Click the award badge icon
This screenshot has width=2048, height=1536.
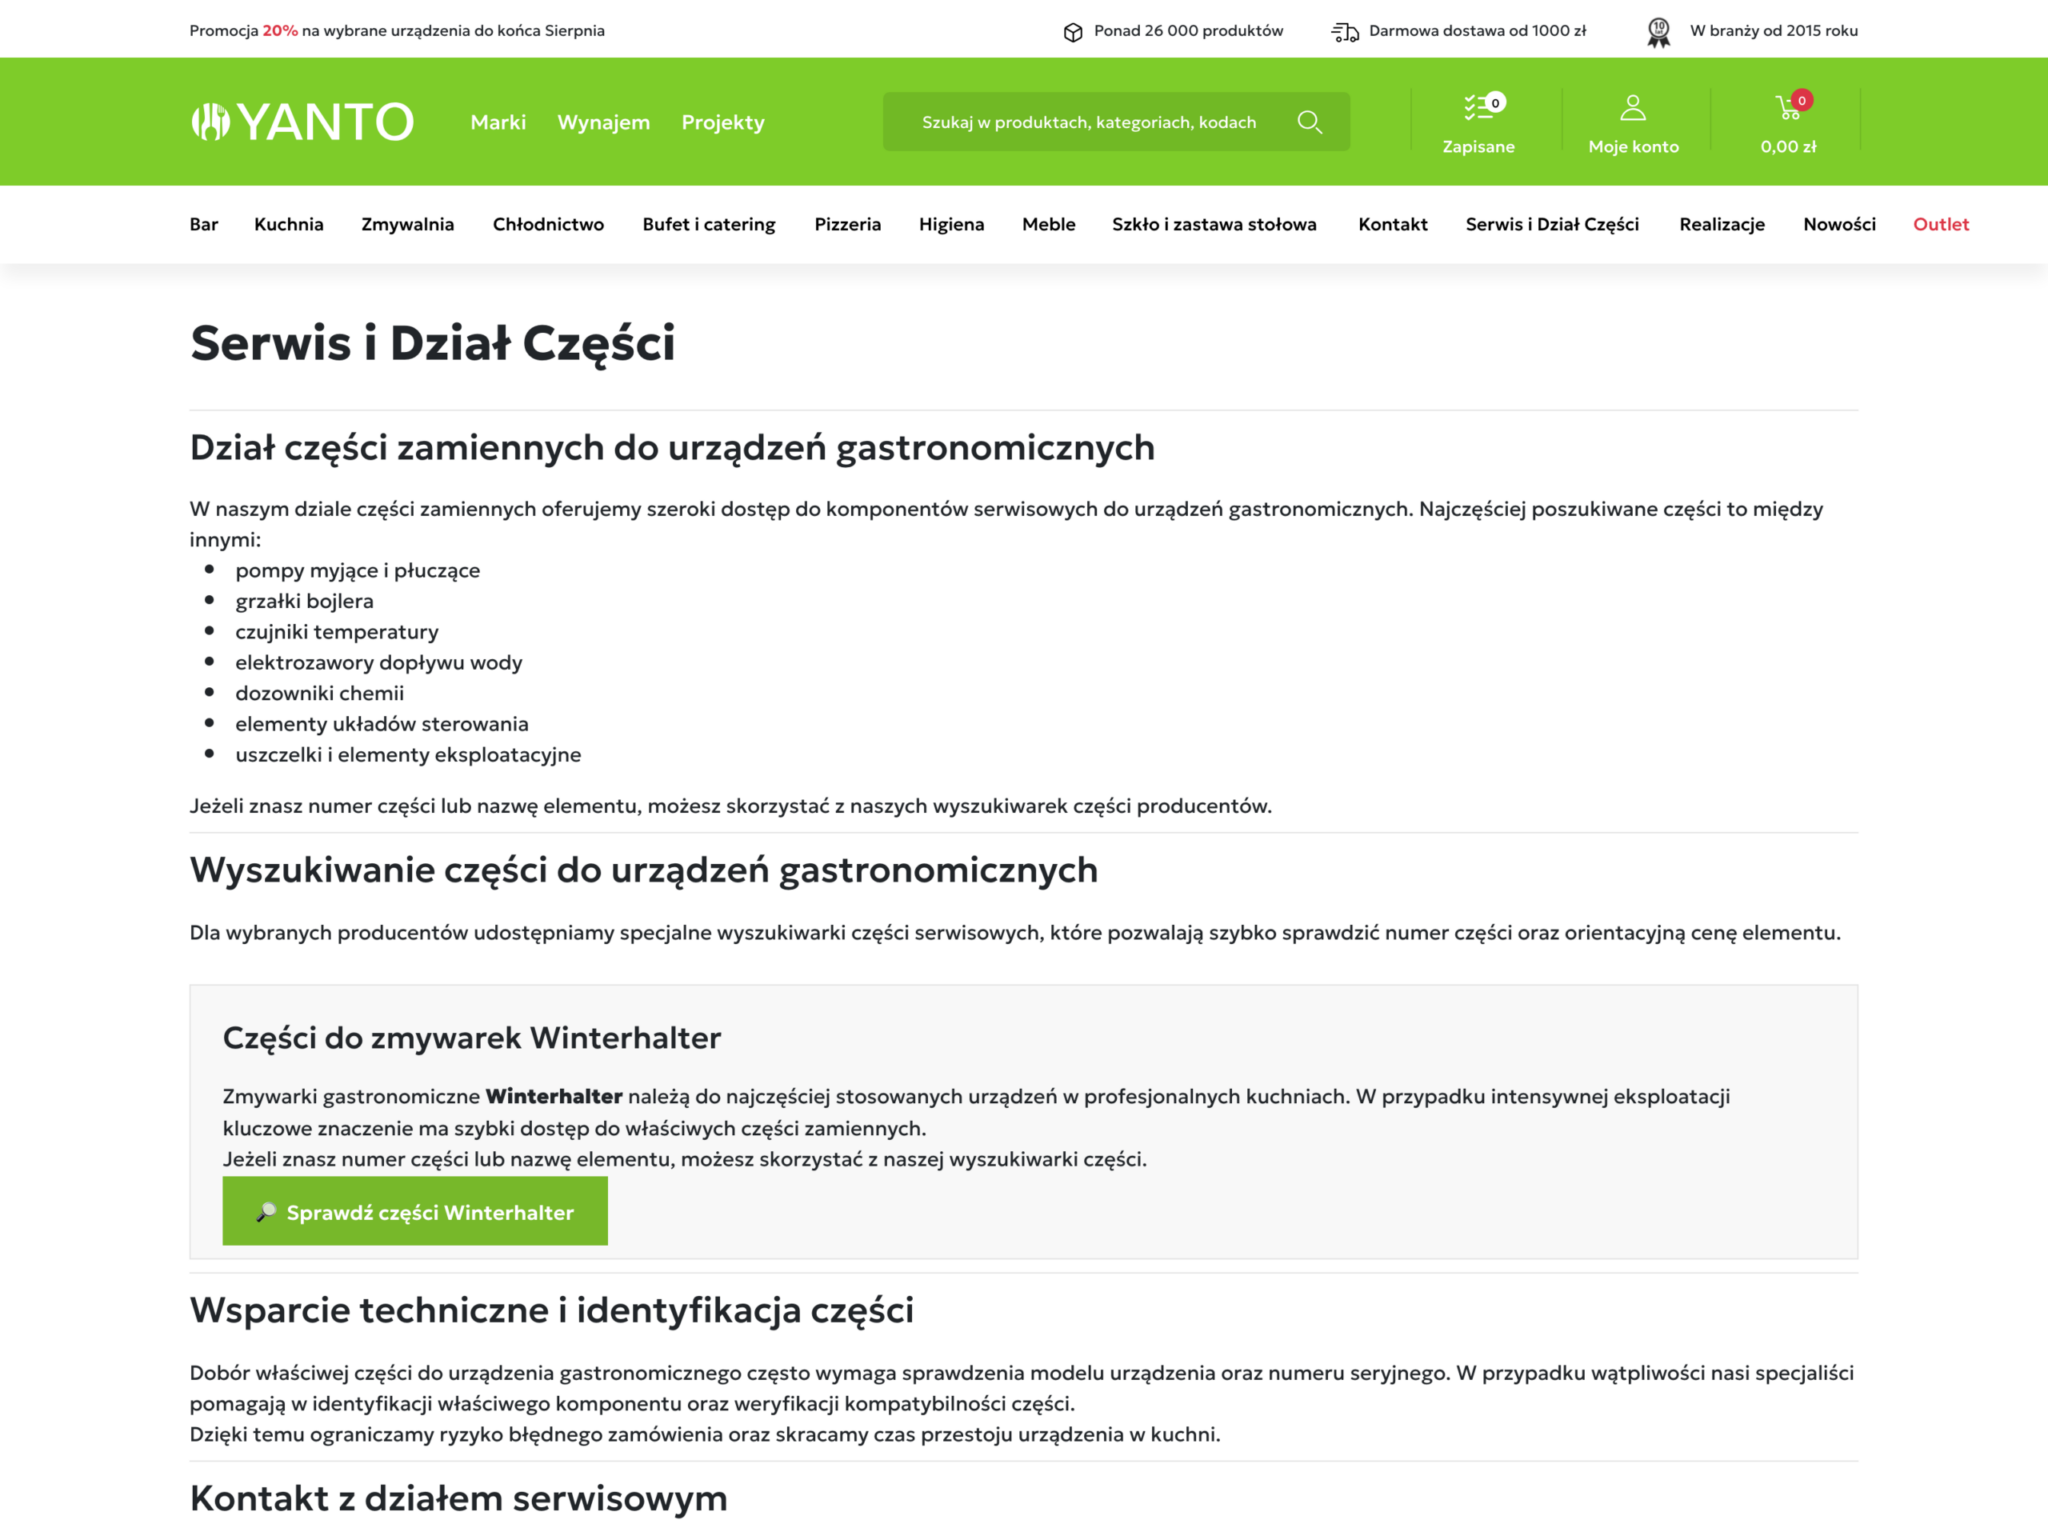coord(1659,32)
